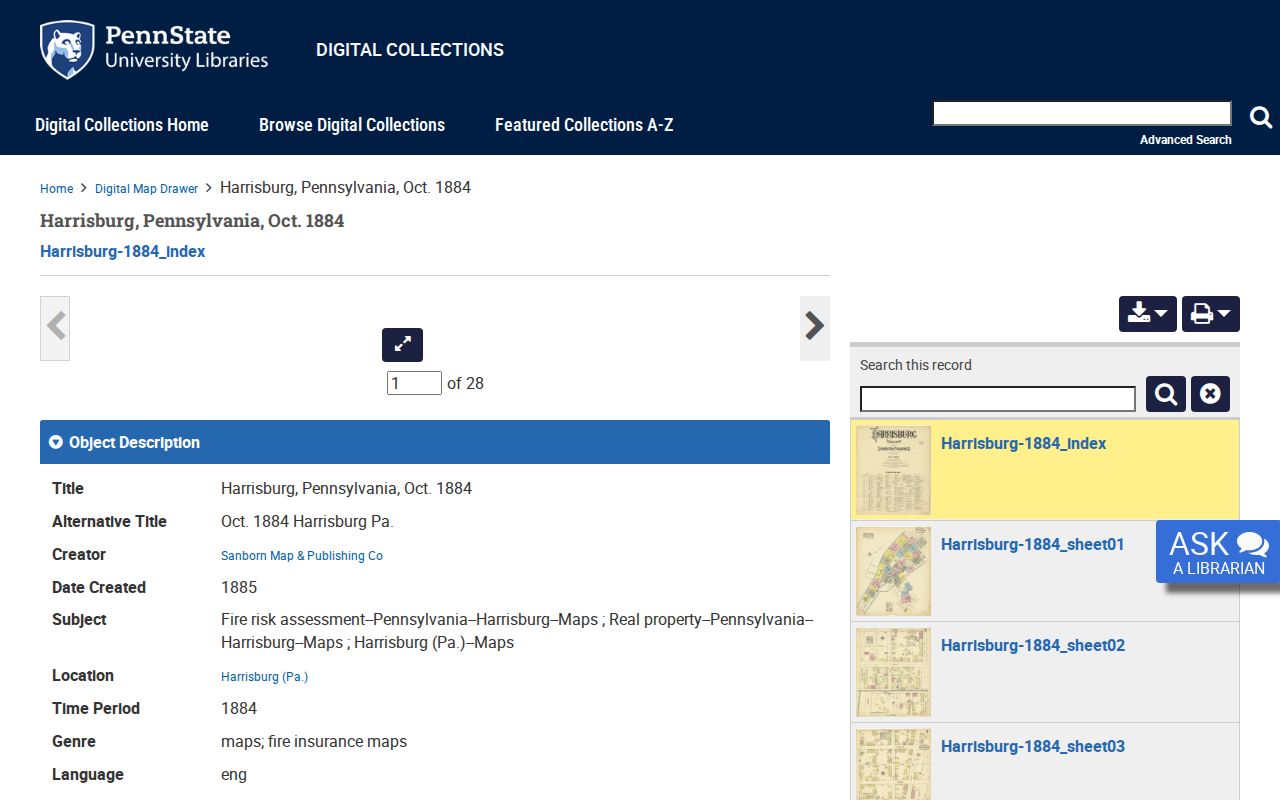Screen dimensions: 1280x800
Task: Click the Time Period value 1884
Action: pos(239,709)
